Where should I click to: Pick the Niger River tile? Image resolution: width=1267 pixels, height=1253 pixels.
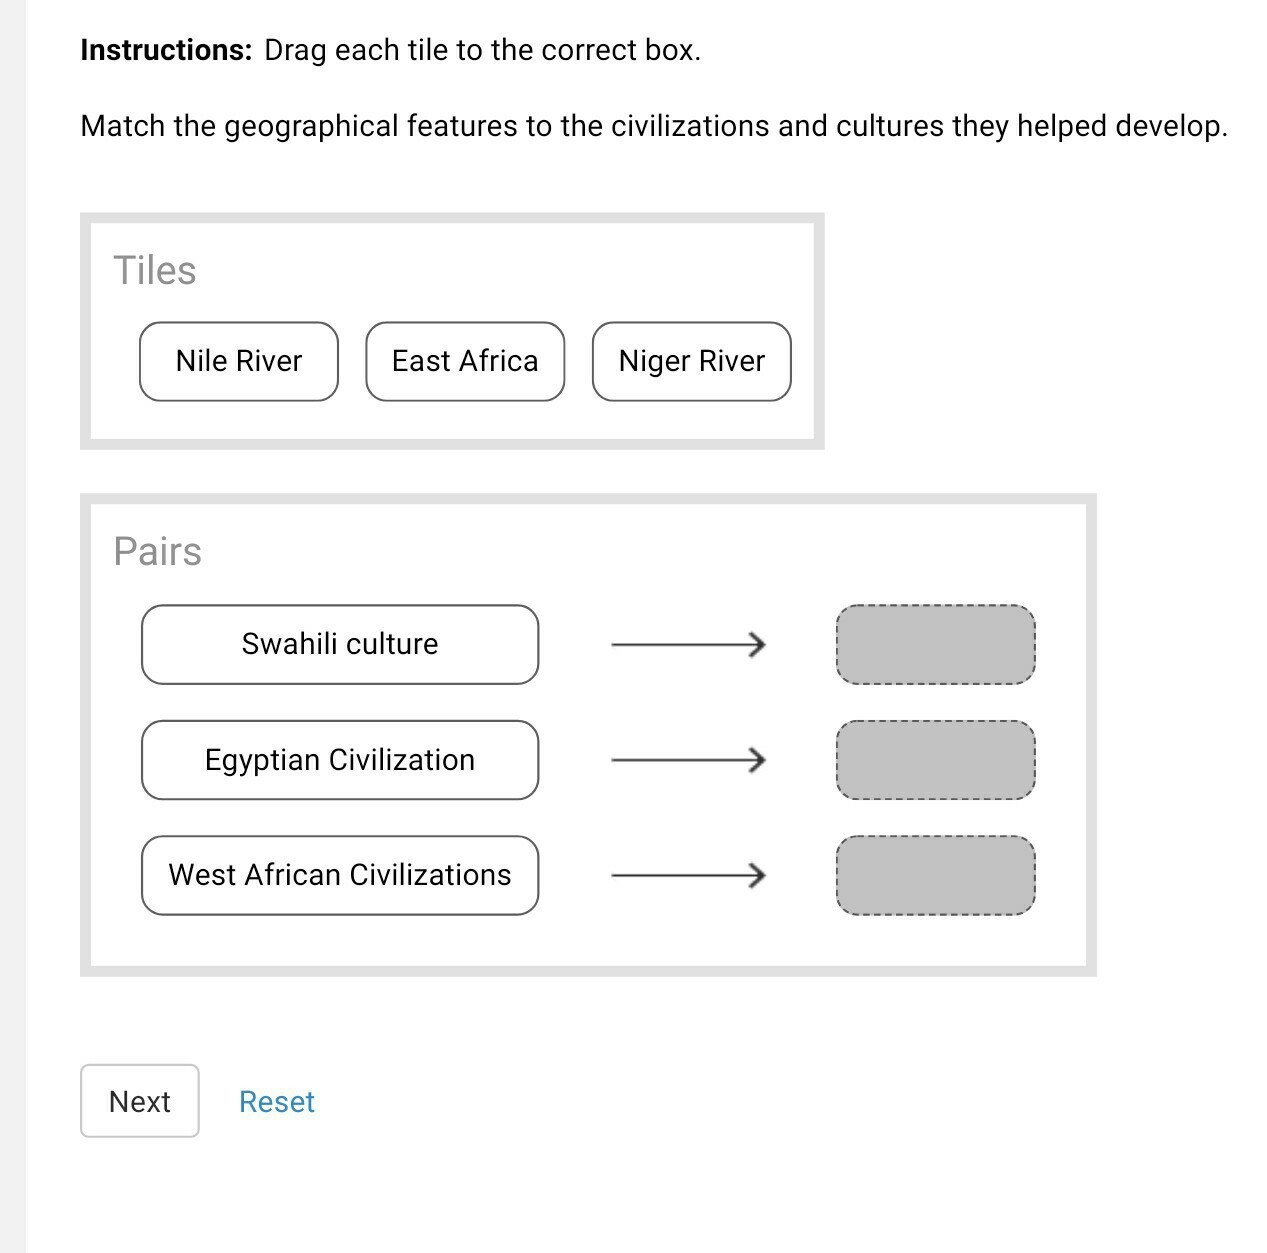click(691, 361)
